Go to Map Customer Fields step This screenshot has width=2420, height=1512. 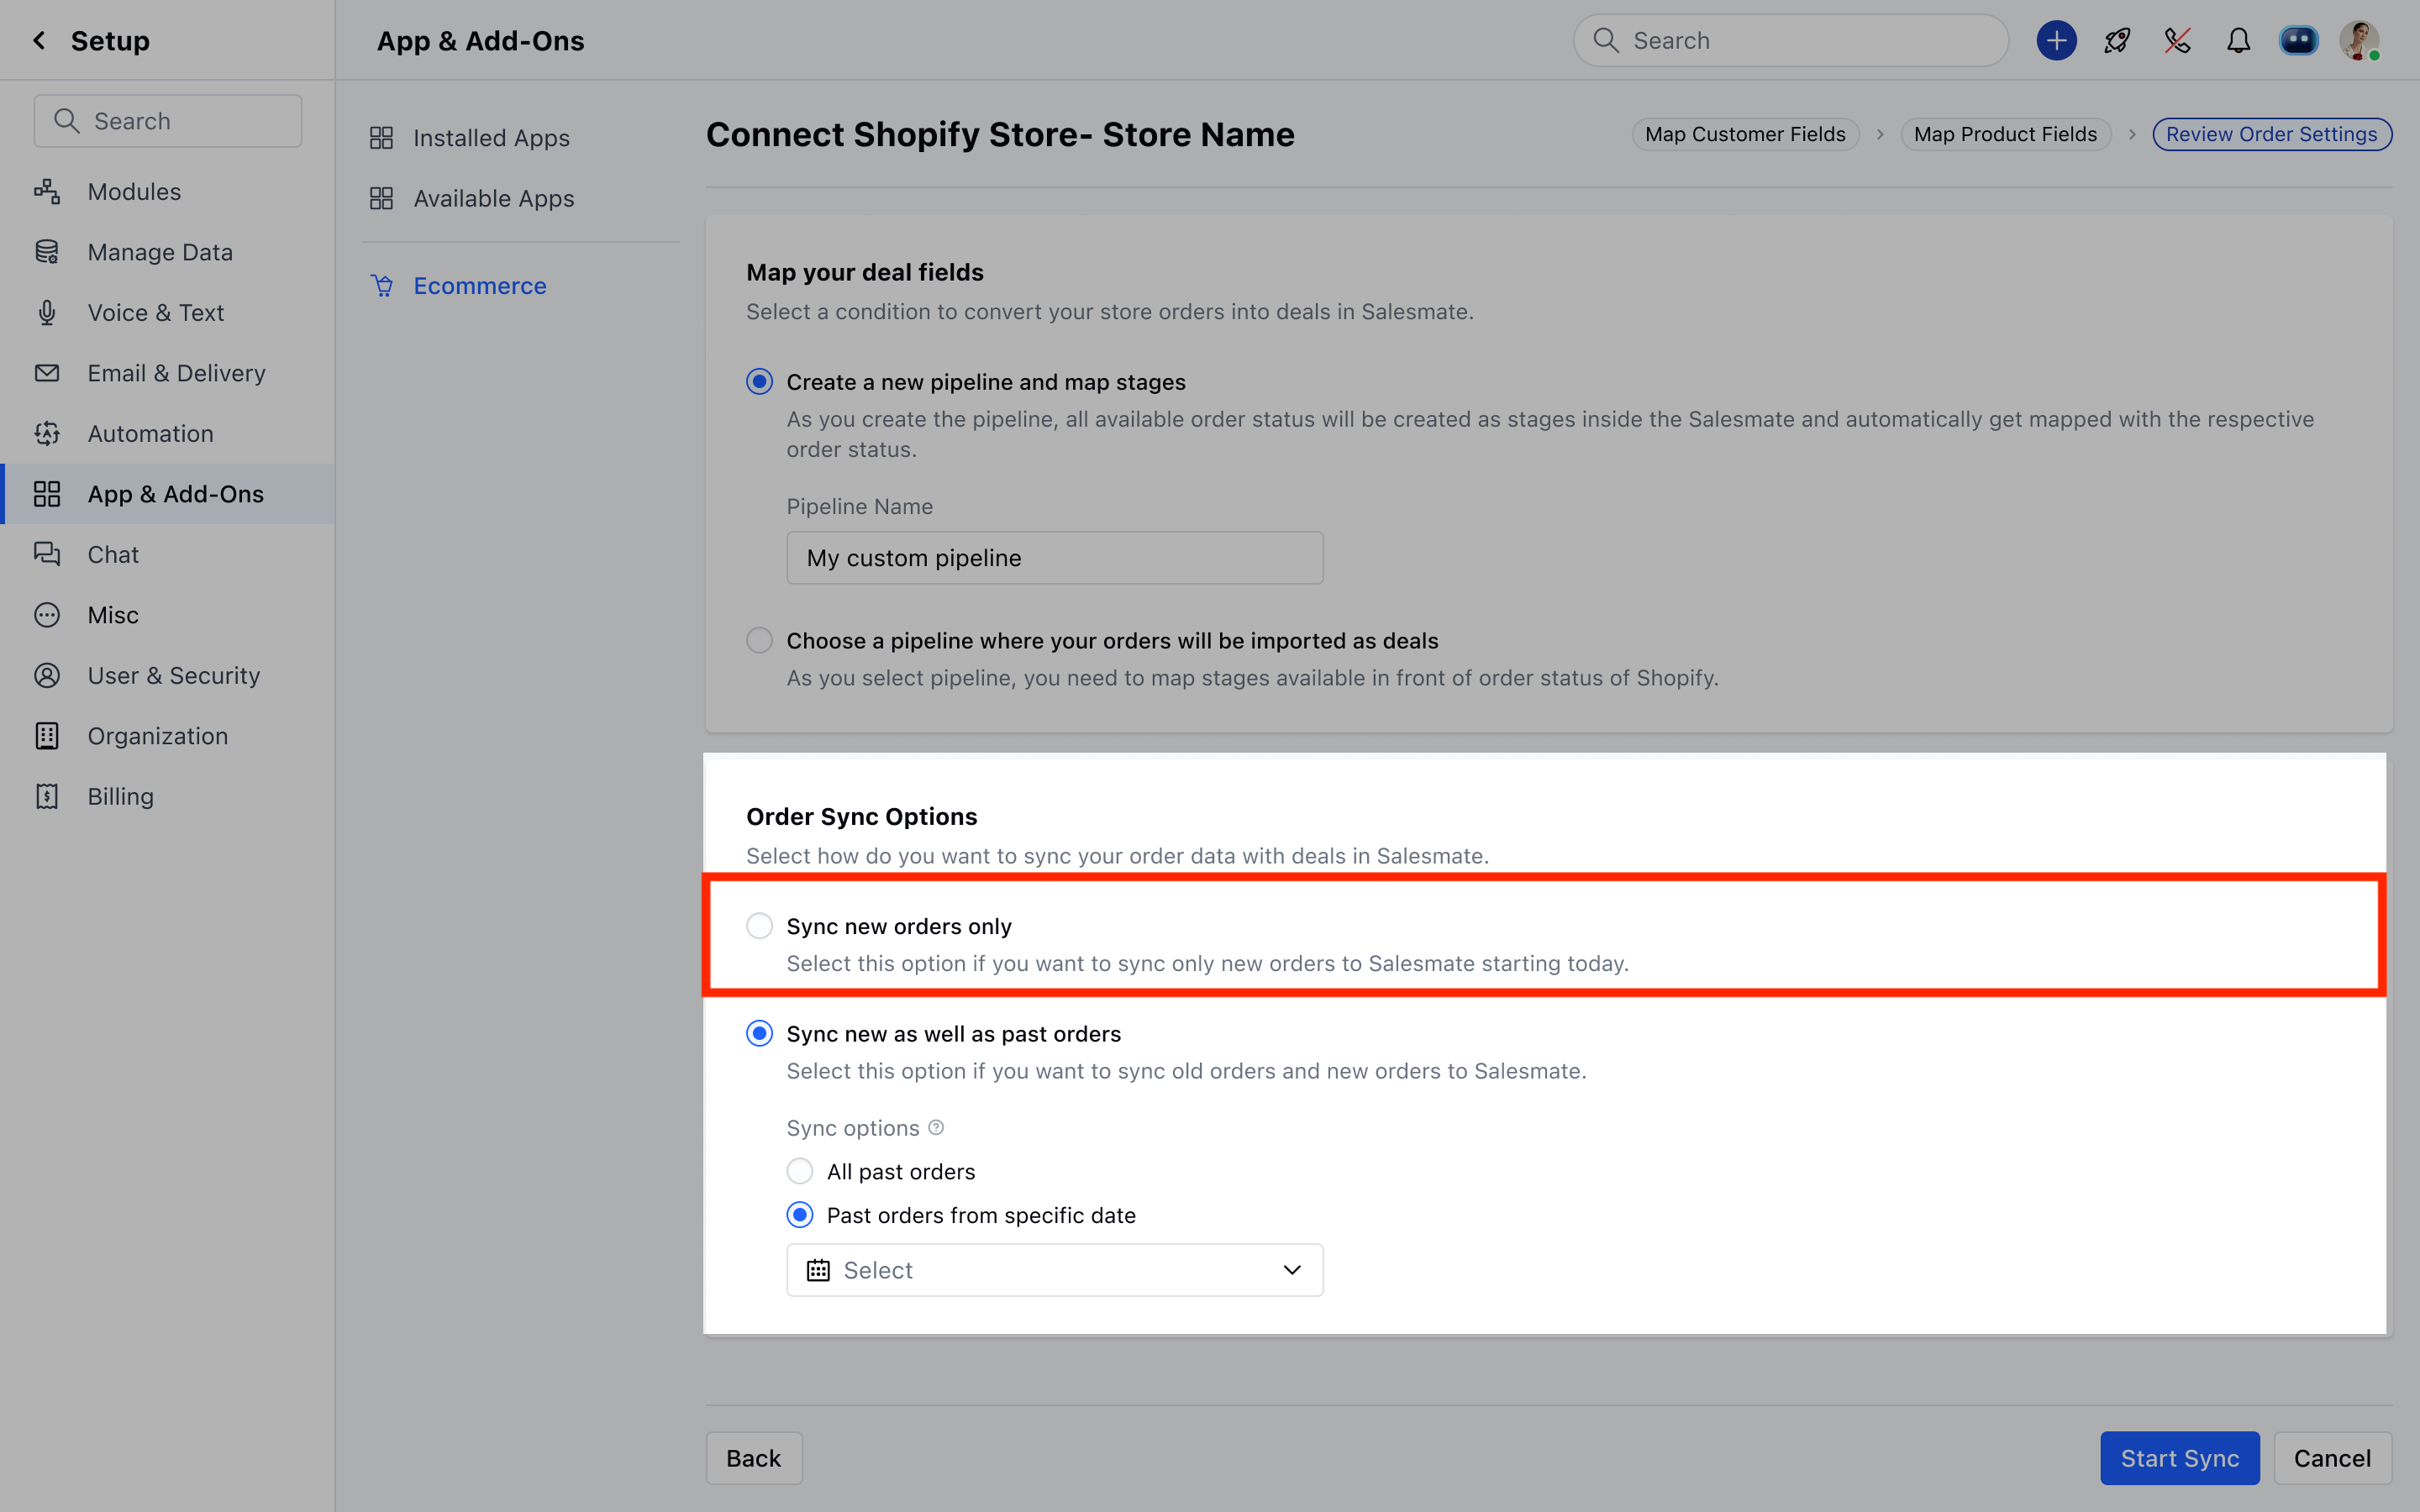pyautogui.click(x=1745, y=134)
